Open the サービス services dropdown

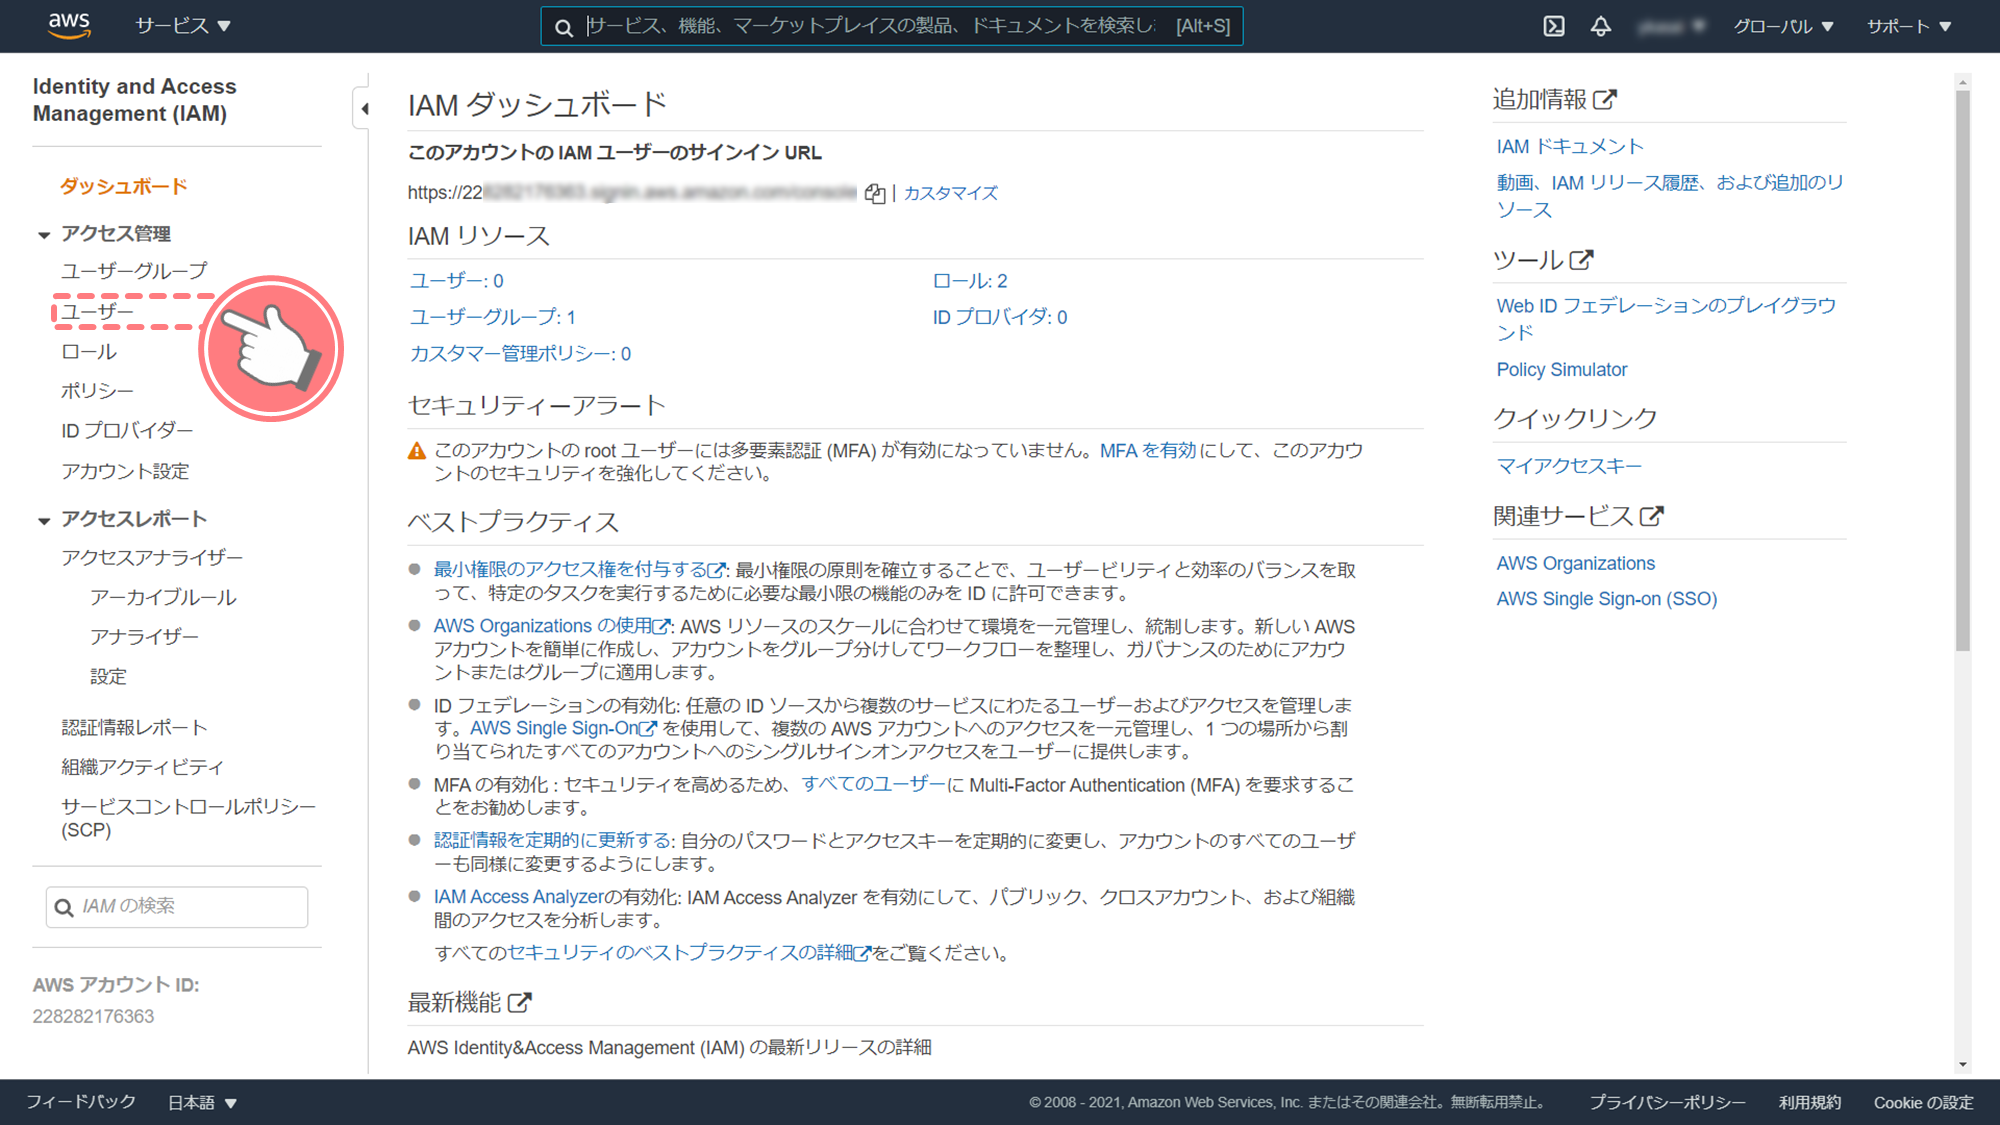(183, 26)
